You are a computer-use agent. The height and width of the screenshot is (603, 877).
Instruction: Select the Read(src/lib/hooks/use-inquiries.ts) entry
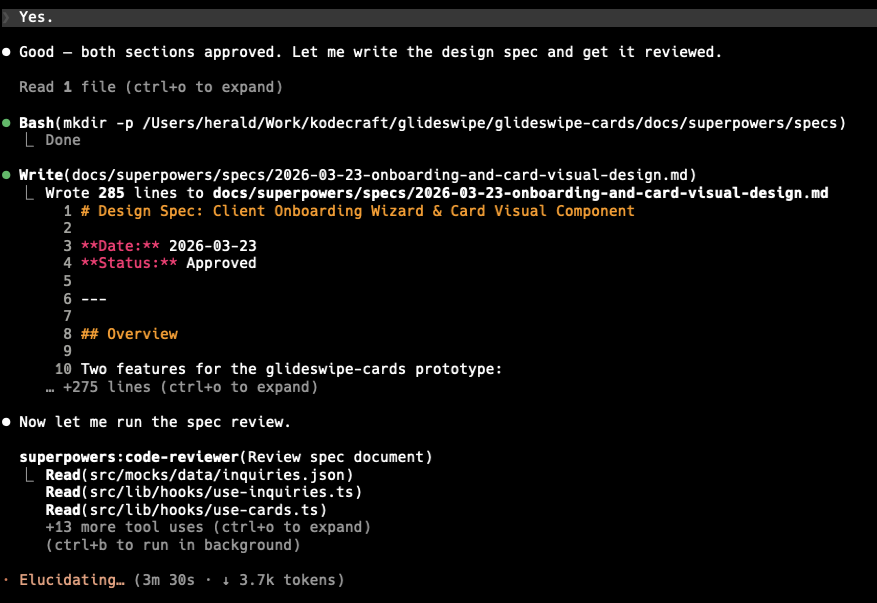203,492
